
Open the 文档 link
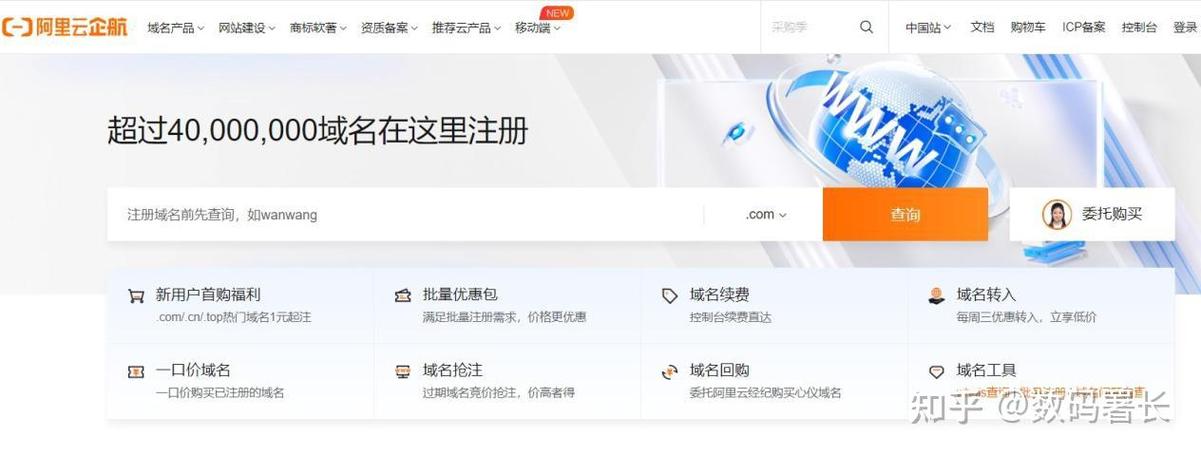point(982,28)
